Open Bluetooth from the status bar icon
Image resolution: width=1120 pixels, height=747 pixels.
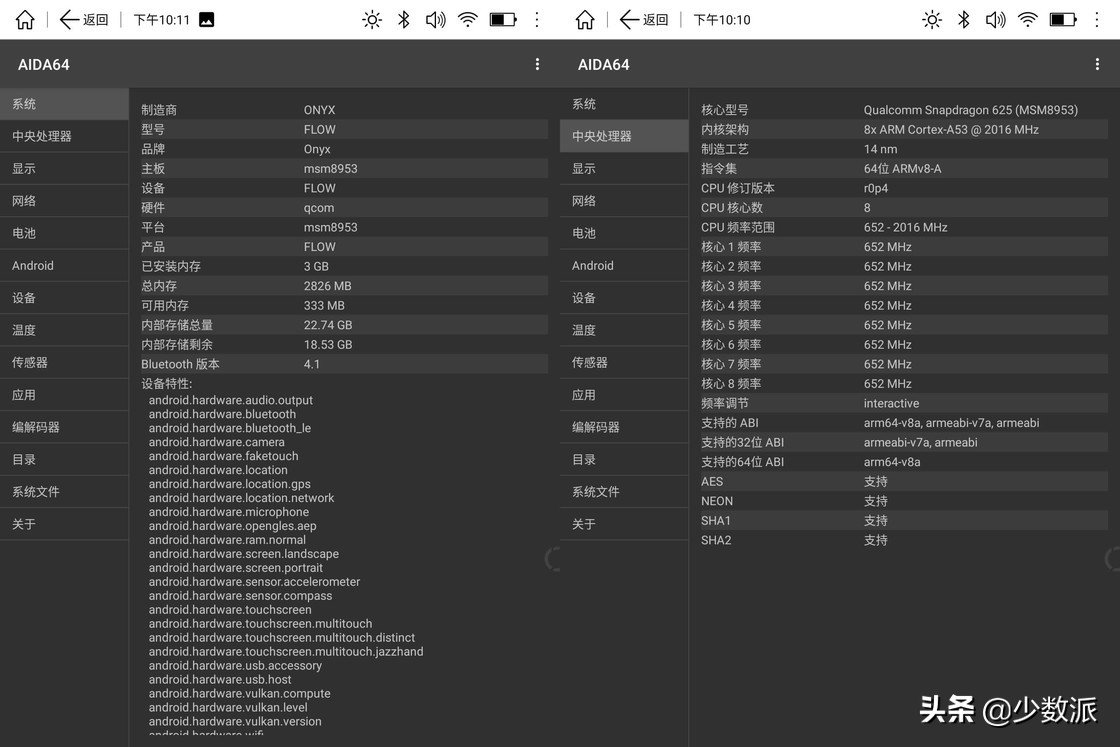point(403,19)
